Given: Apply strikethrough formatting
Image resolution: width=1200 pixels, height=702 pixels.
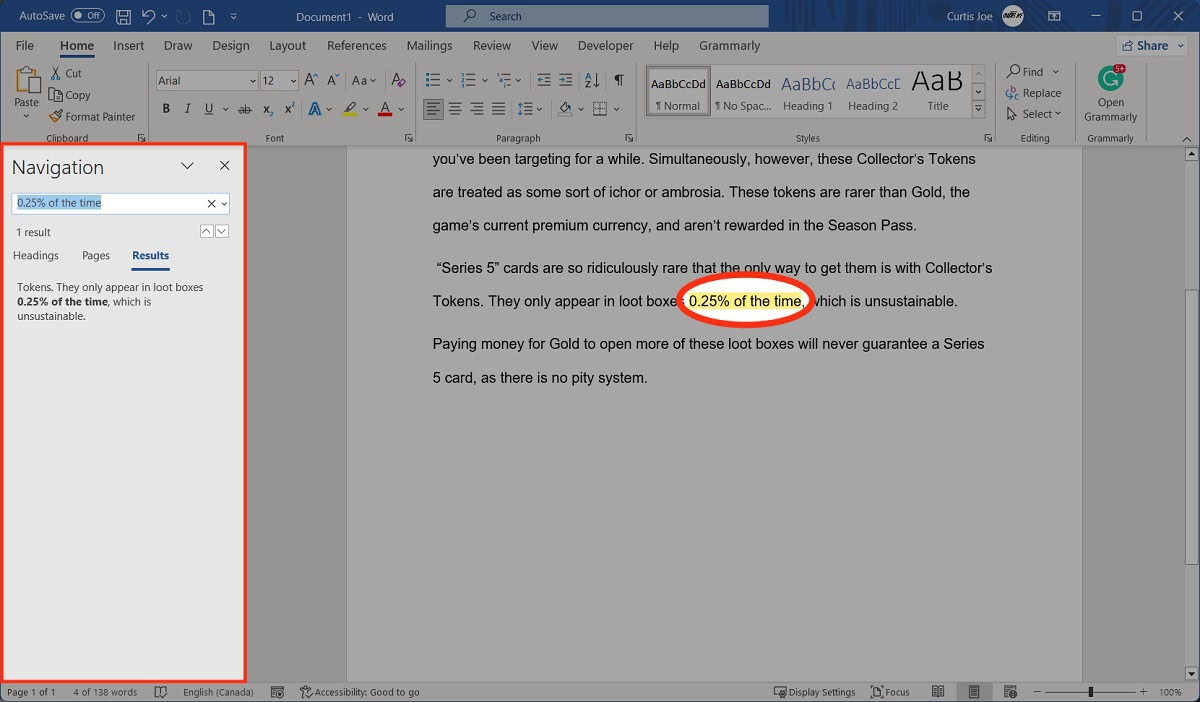Looking at the screenshot, I should [x=244, y=109].
